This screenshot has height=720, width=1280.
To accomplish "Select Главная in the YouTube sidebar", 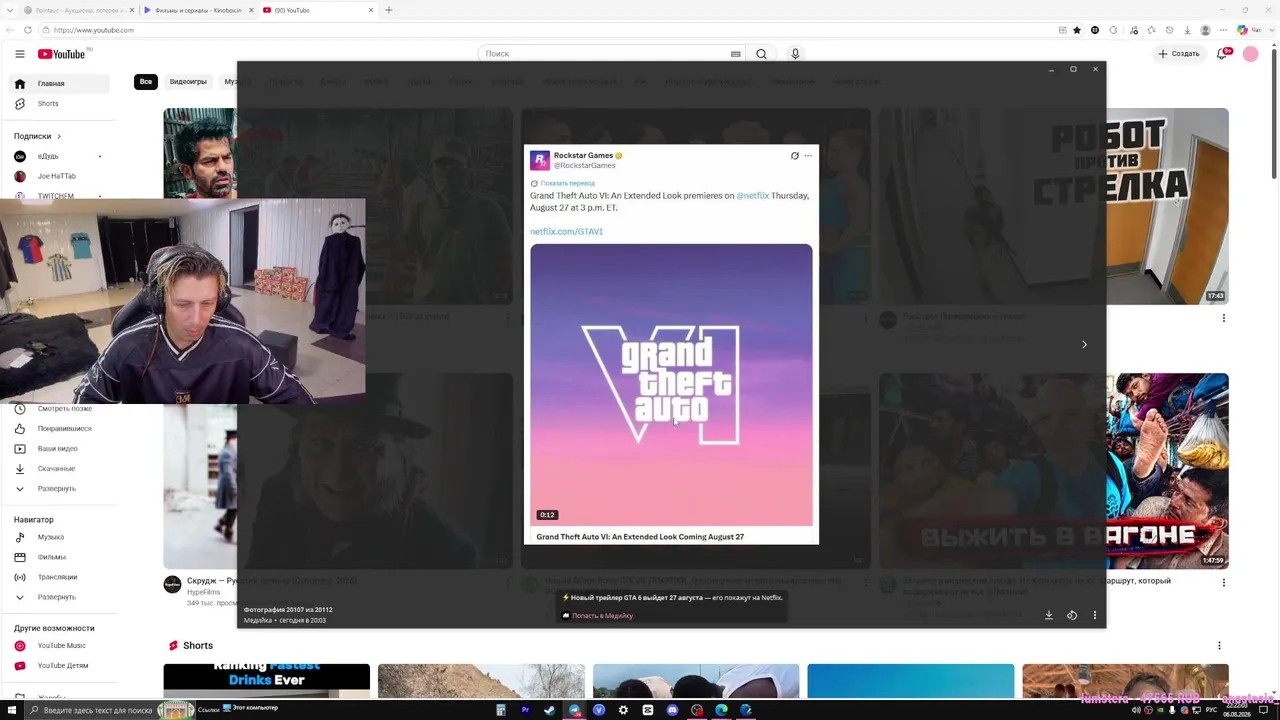I will pyautogui.click(x=61, y=84).
